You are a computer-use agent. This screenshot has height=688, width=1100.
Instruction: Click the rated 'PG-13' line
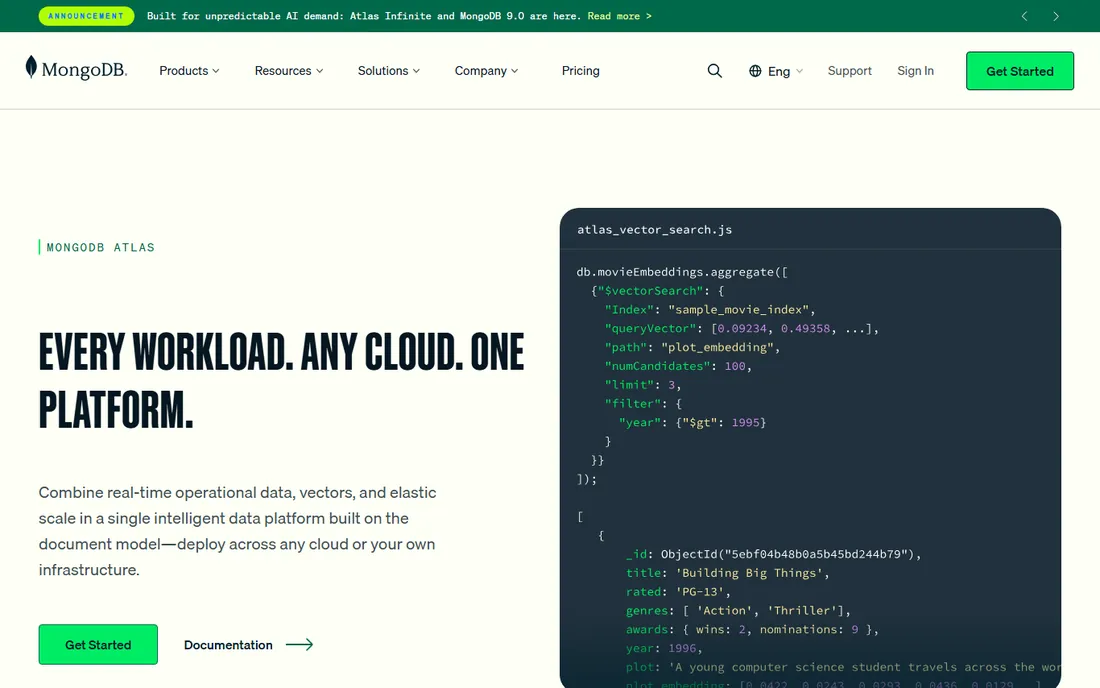tap(678, 592)
